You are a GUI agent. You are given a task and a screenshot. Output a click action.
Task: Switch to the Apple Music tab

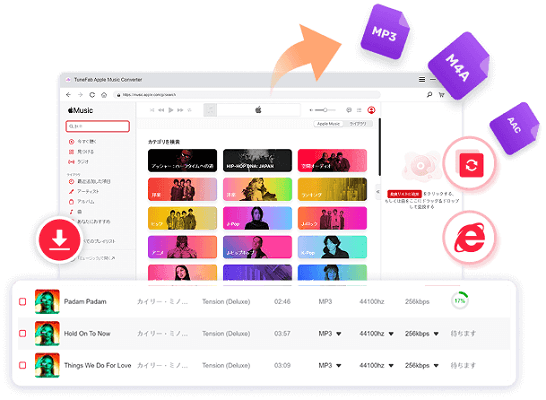[x=328, y=124]
